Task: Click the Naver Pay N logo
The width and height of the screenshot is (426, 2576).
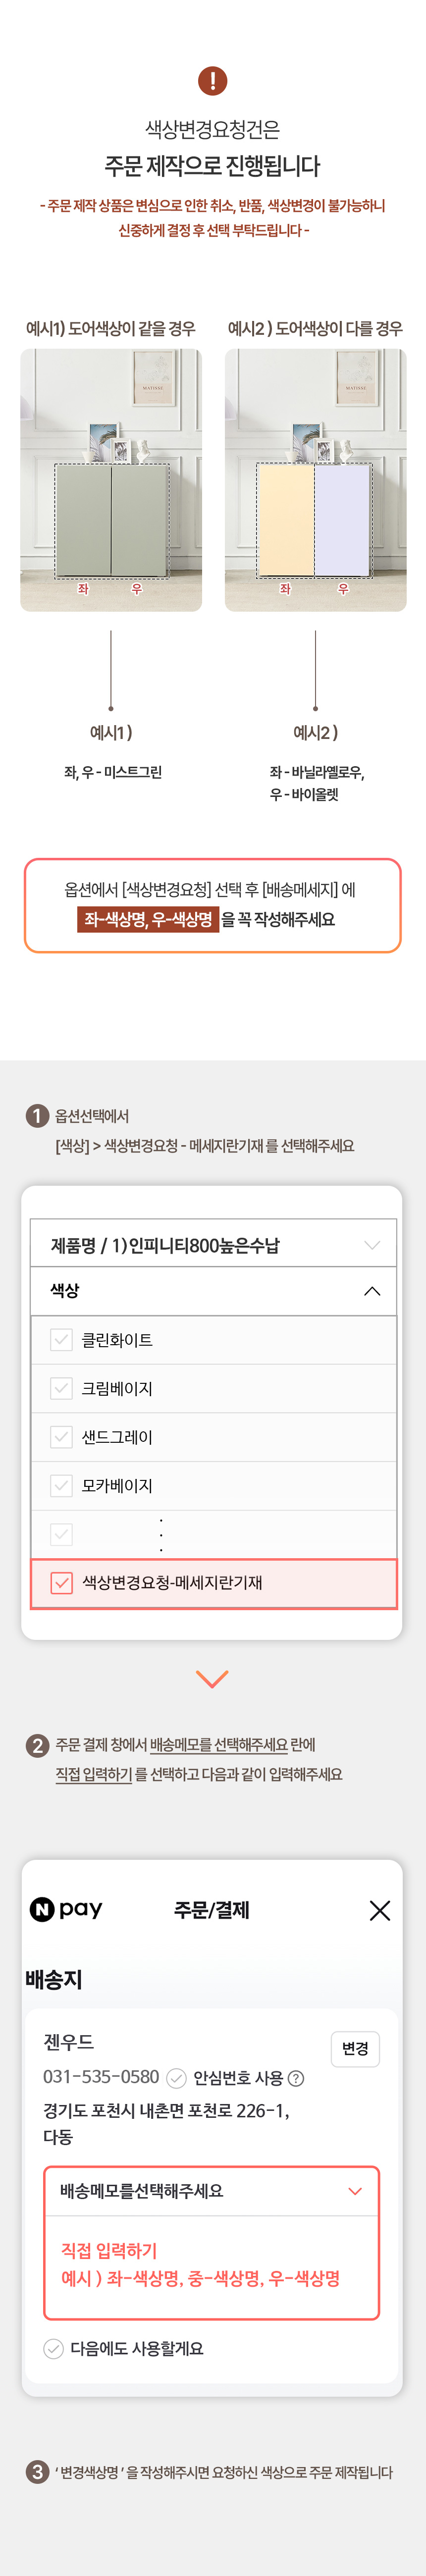Action: 42,1910
